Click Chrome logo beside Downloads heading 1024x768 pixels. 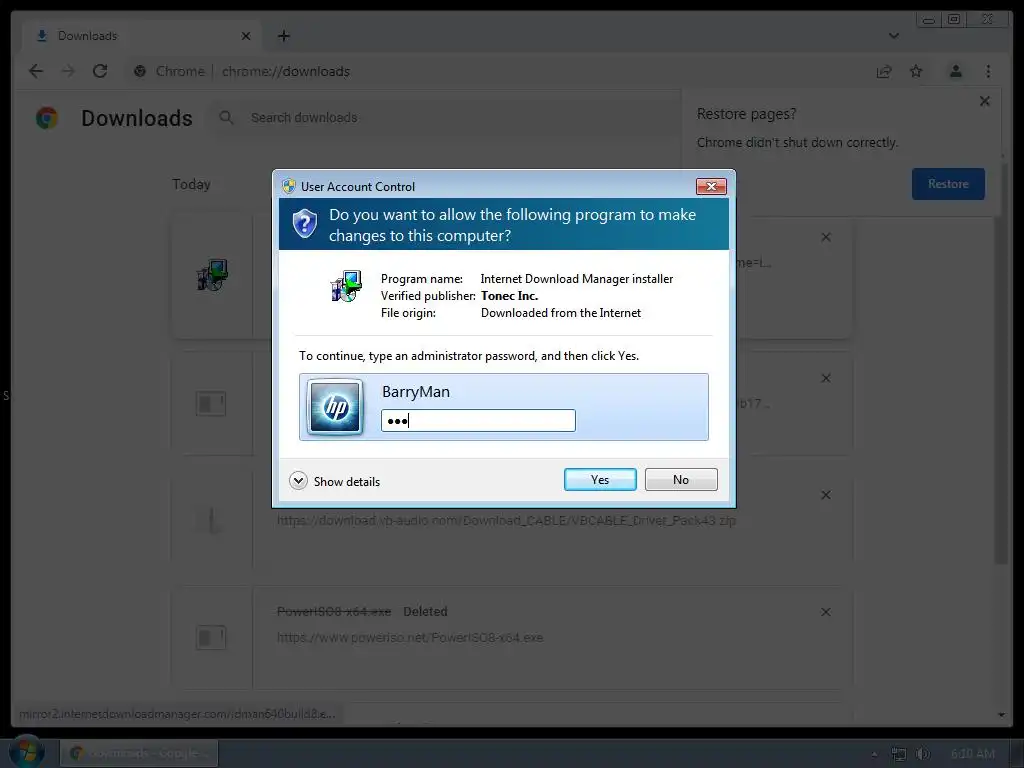coord(47,118)
